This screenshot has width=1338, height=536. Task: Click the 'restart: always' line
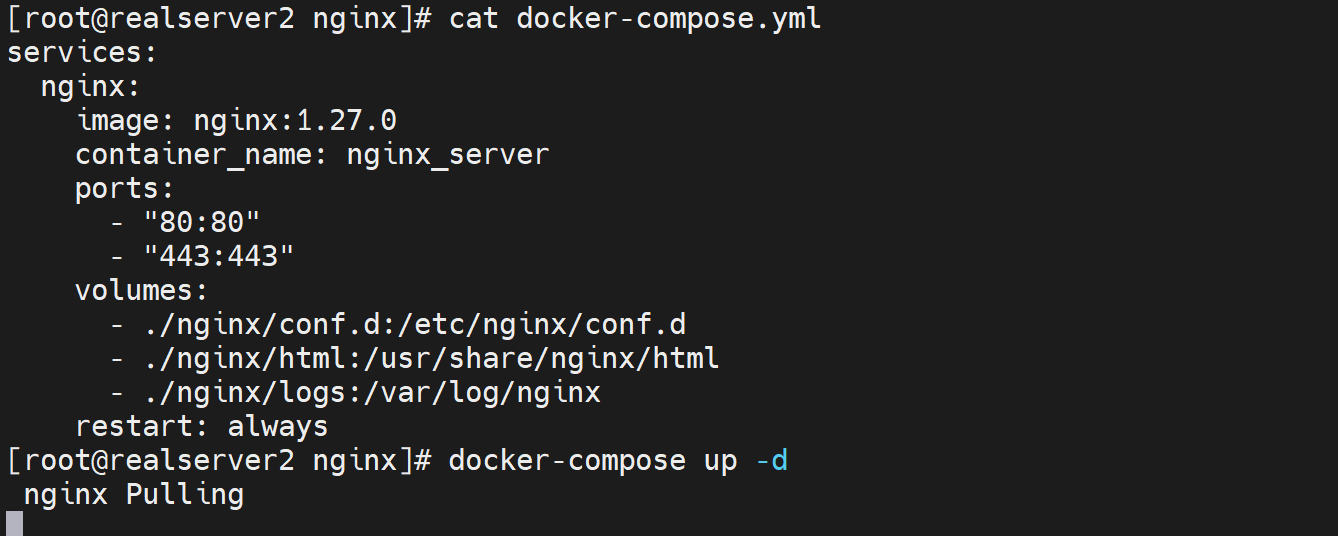click(201, 427)
